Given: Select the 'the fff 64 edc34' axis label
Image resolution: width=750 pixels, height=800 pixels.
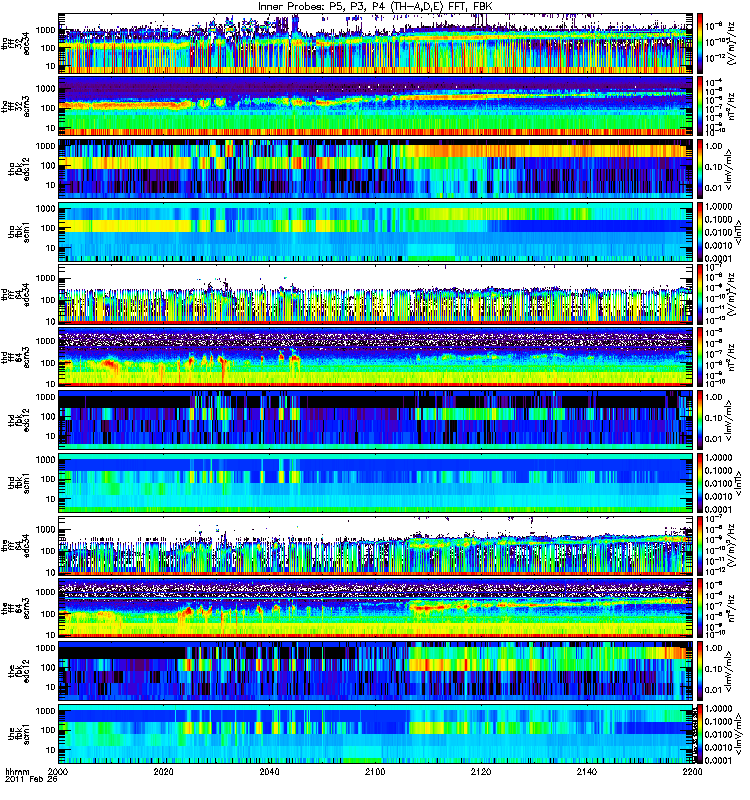Looking at the screenshot, I should pyautogui.click(x=16, y=545).
